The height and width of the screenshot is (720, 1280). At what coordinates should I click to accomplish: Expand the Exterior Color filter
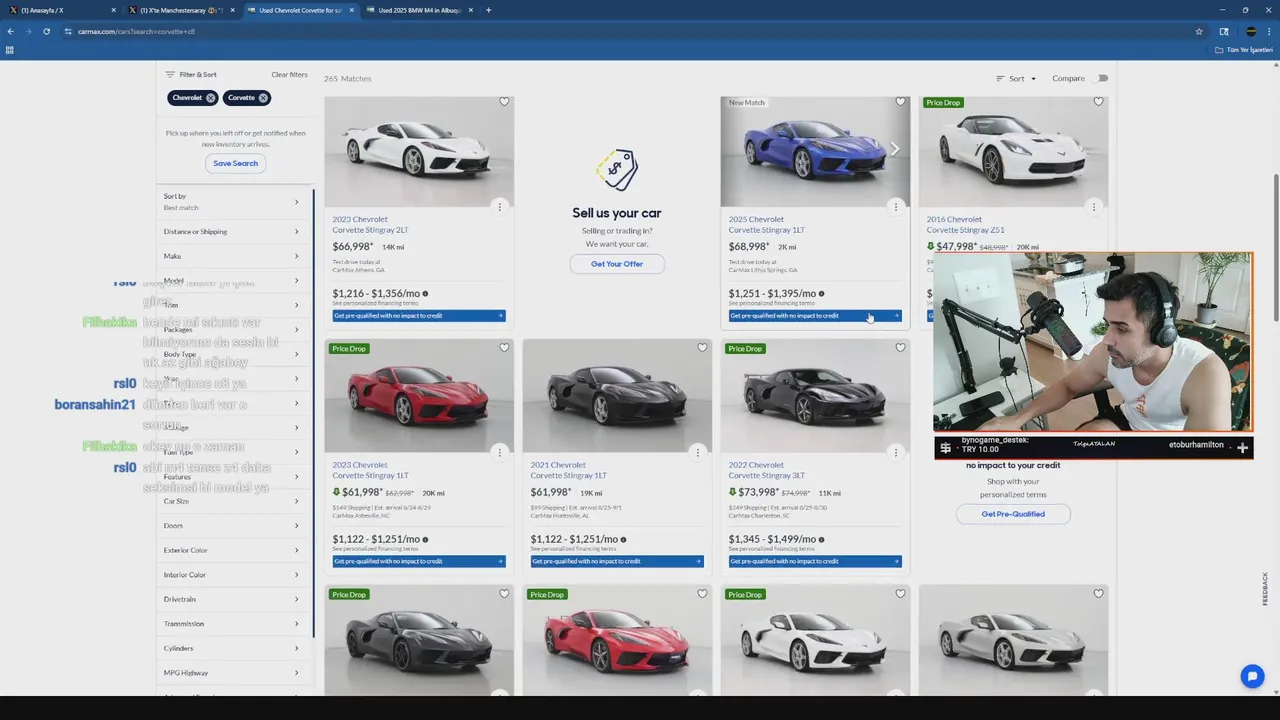(235, 550)
